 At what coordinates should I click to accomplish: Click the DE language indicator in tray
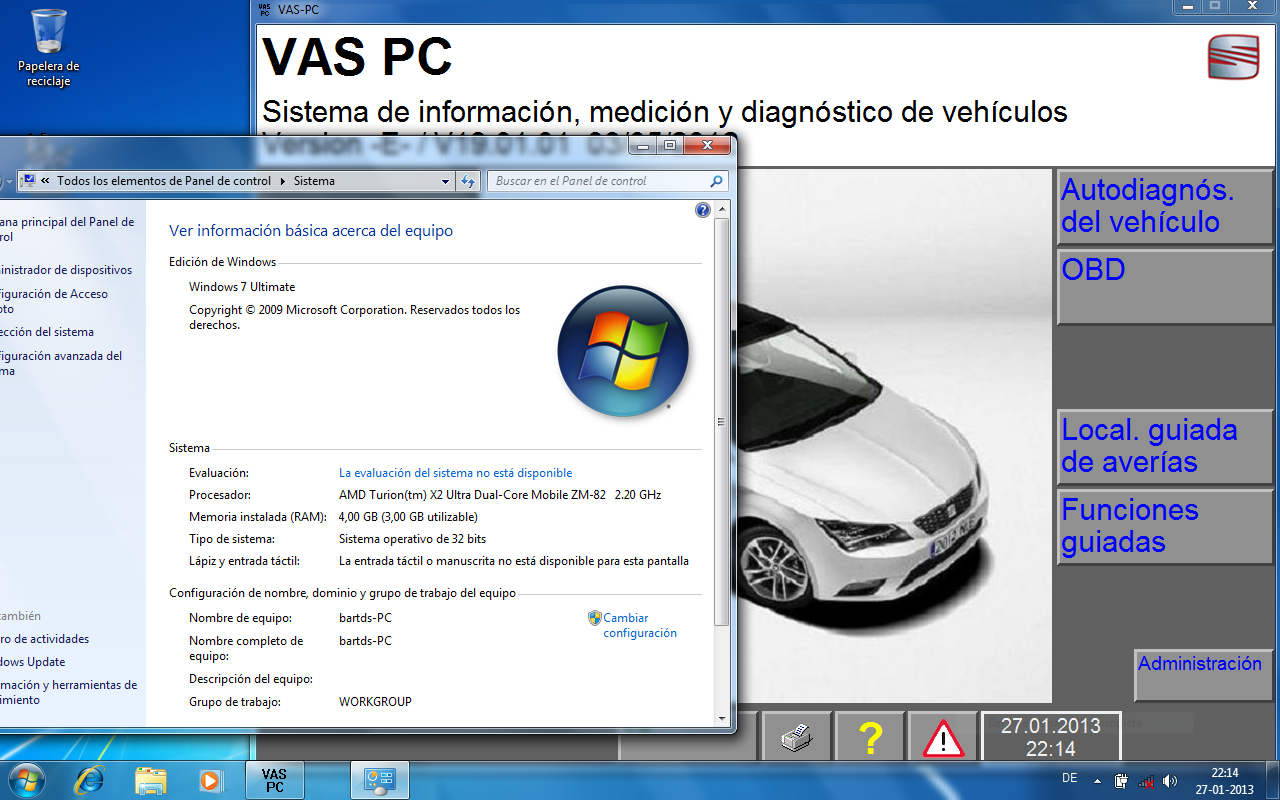1069,778
